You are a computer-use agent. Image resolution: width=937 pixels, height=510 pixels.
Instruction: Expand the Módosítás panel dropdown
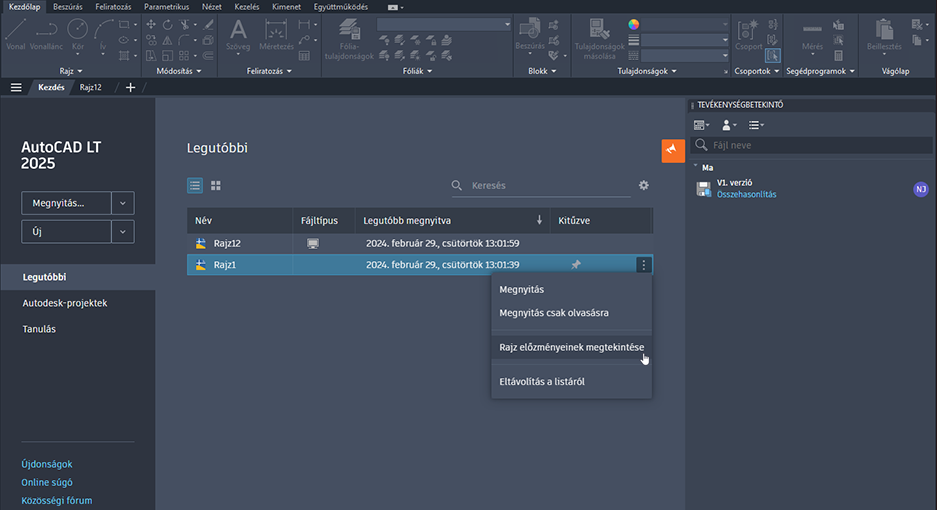[179, 71]
